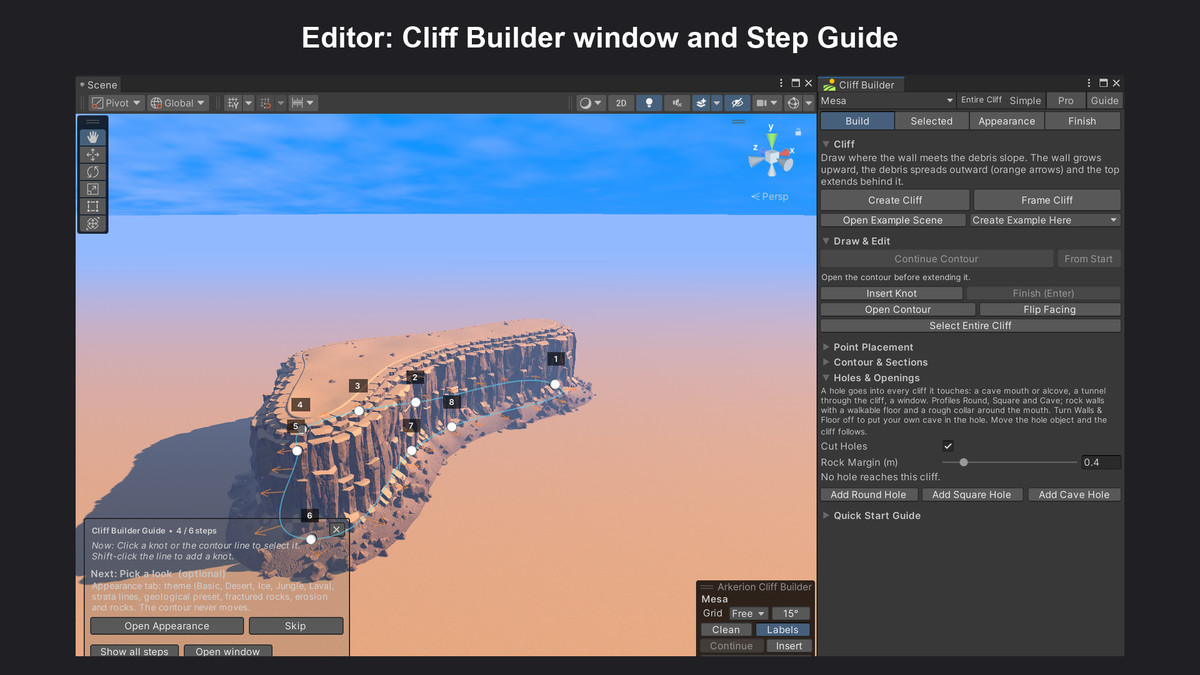
Task: Click the 15° angle field in overlay
Action: point(790,614)
